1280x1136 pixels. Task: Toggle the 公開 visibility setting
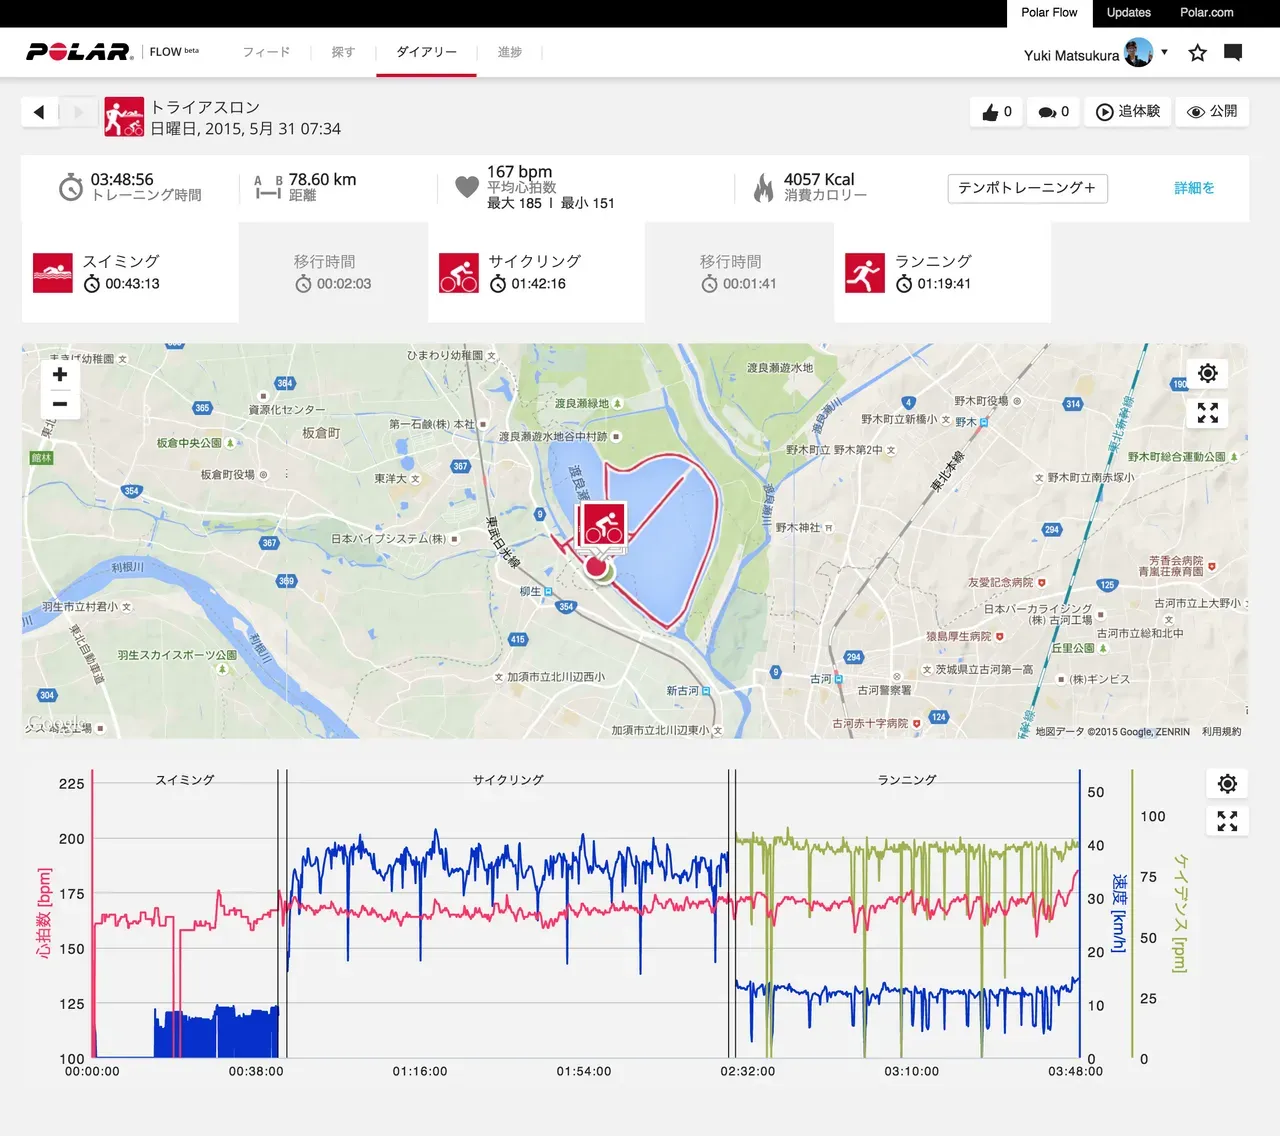(1211, 112)
